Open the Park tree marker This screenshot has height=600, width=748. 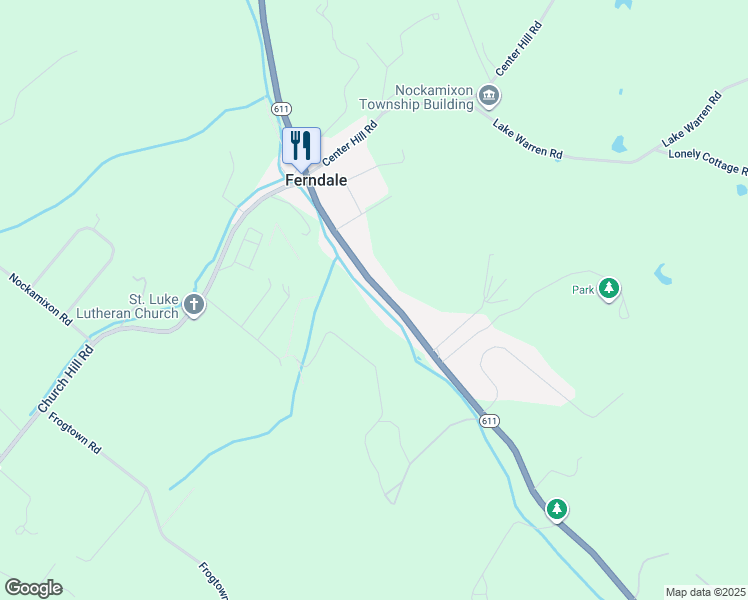tap(608, 289)
